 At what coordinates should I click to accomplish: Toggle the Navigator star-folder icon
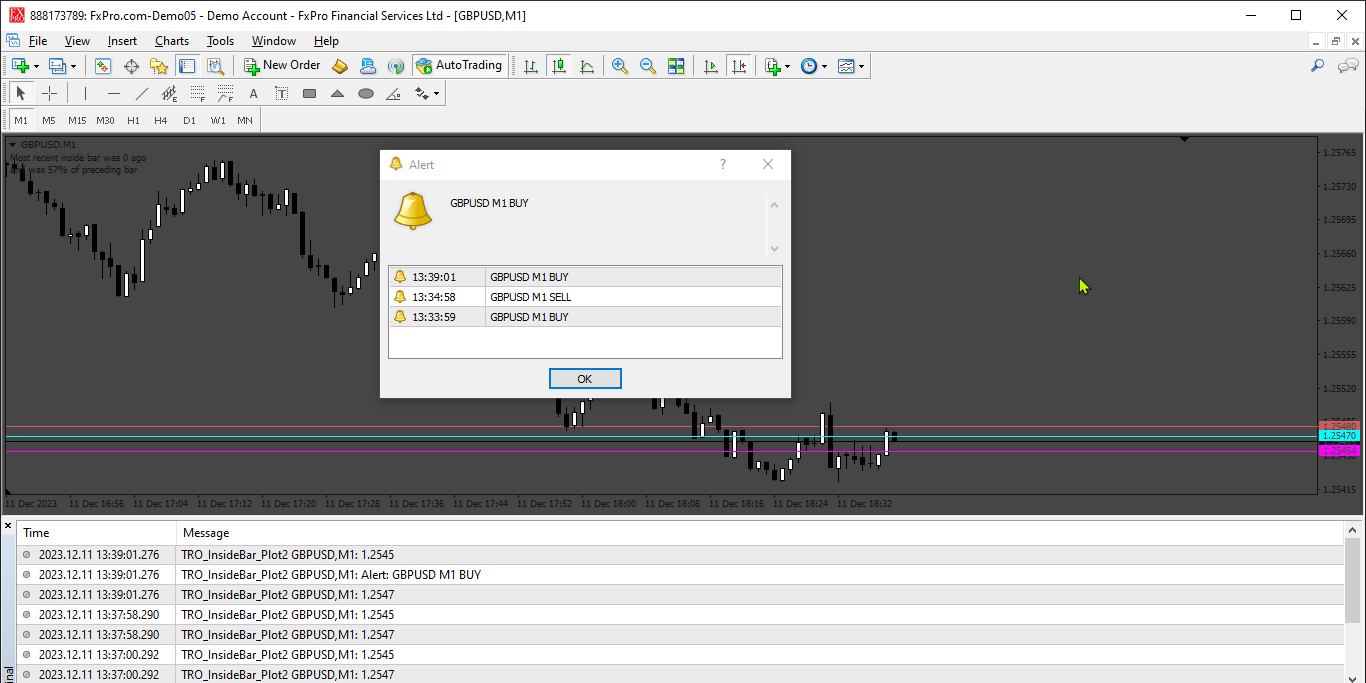[159, 66]
